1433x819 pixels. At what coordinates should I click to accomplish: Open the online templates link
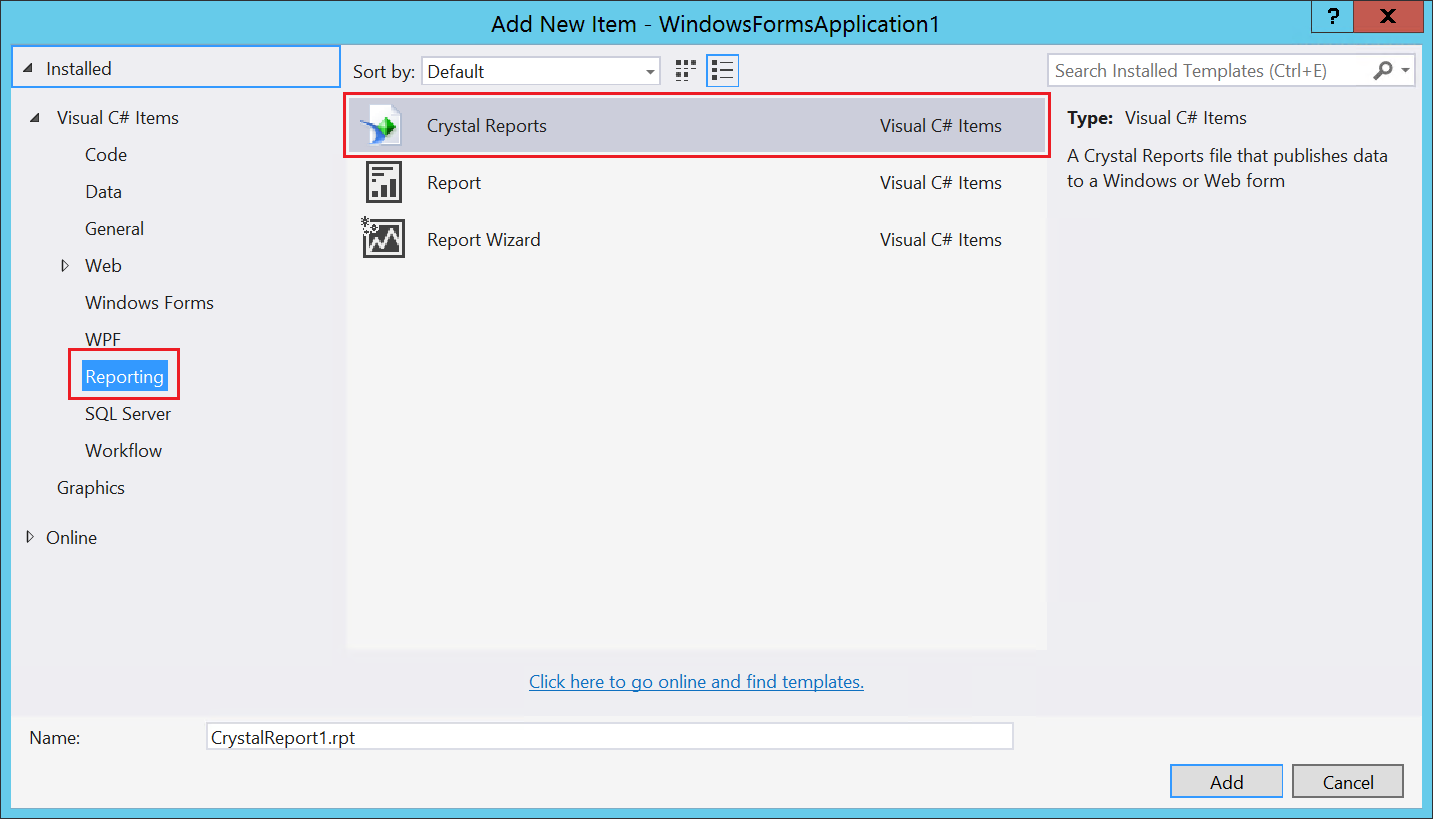click(x=696, y=682)
